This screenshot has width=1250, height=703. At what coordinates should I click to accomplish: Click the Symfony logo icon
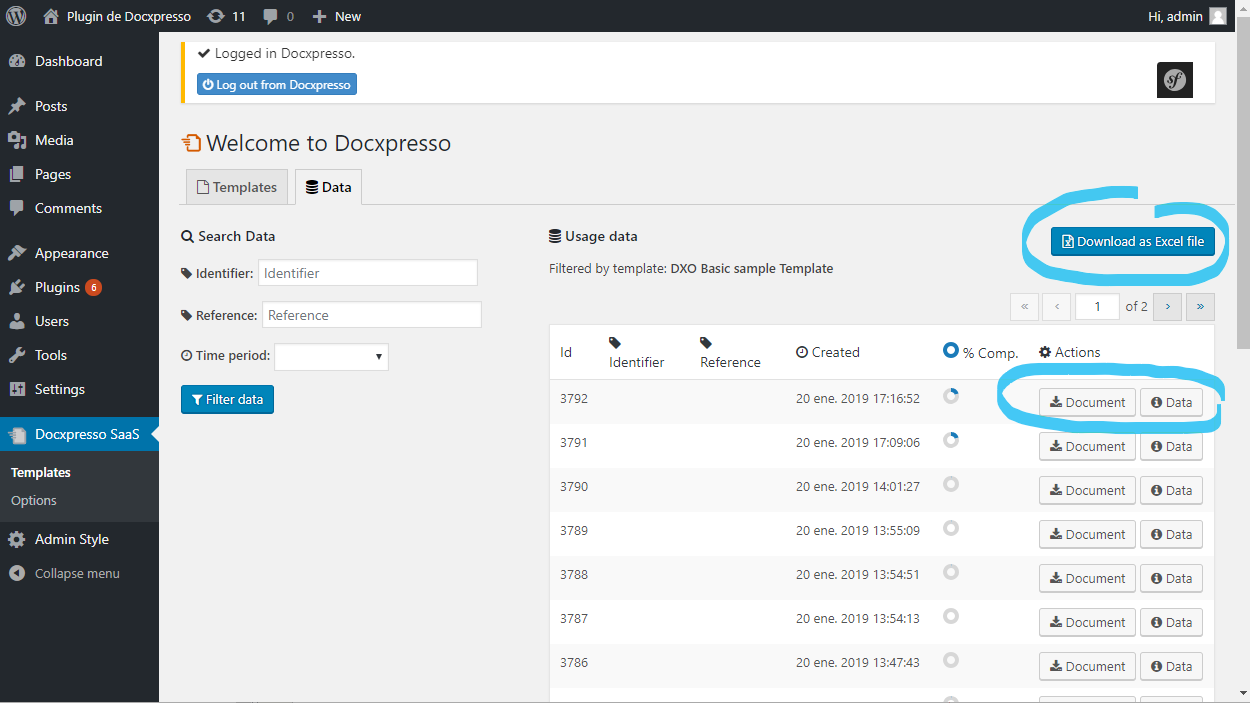1175,80
